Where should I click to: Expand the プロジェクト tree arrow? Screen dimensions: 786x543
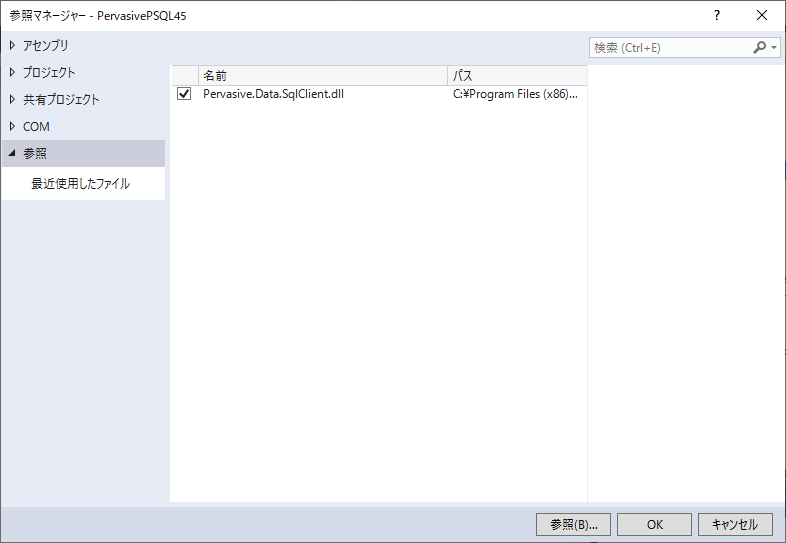13,72
